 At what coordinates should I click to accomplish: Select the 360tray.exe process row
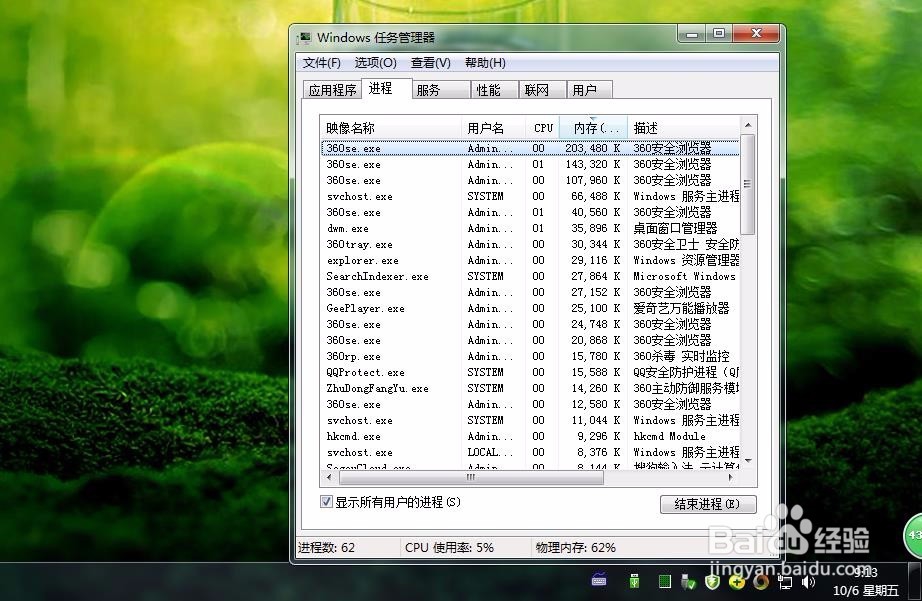pos(530,244)
